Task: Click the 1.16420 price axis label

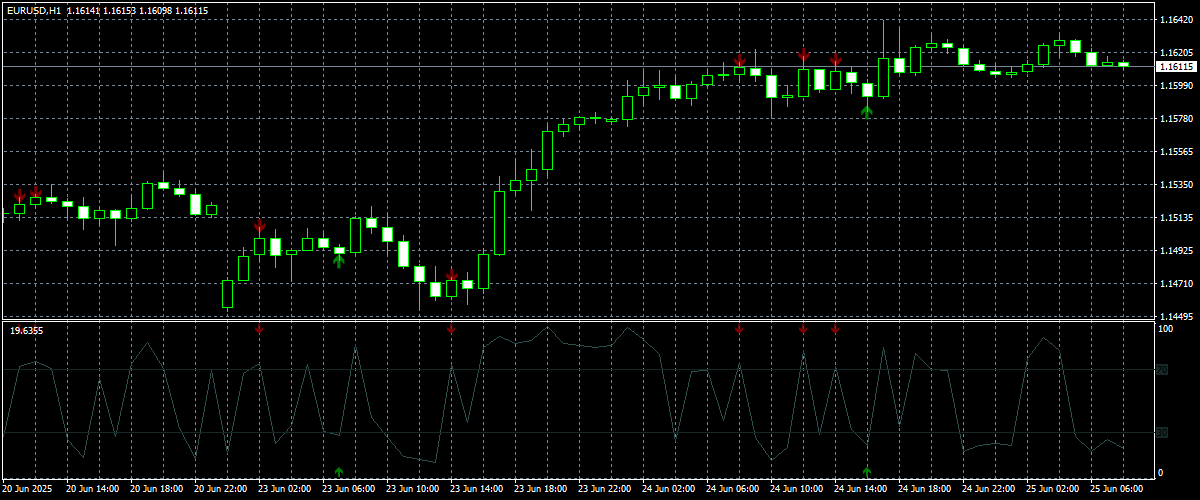Action: click(x=1176, y=20)
